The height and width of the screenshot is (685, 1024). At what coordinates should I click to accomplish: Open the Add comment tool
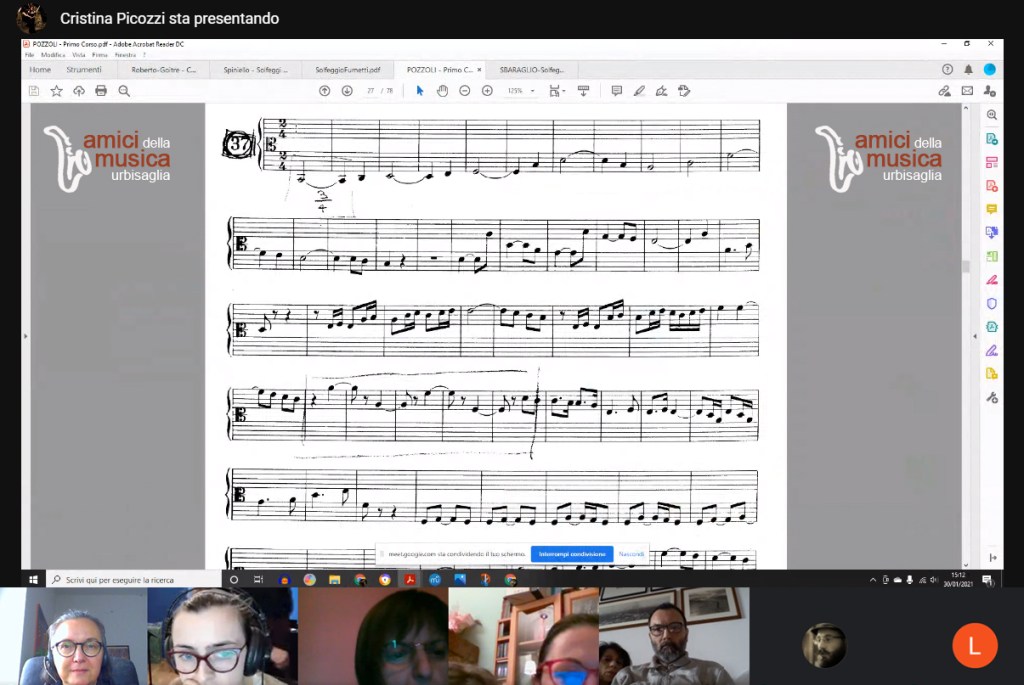(616, 91)
